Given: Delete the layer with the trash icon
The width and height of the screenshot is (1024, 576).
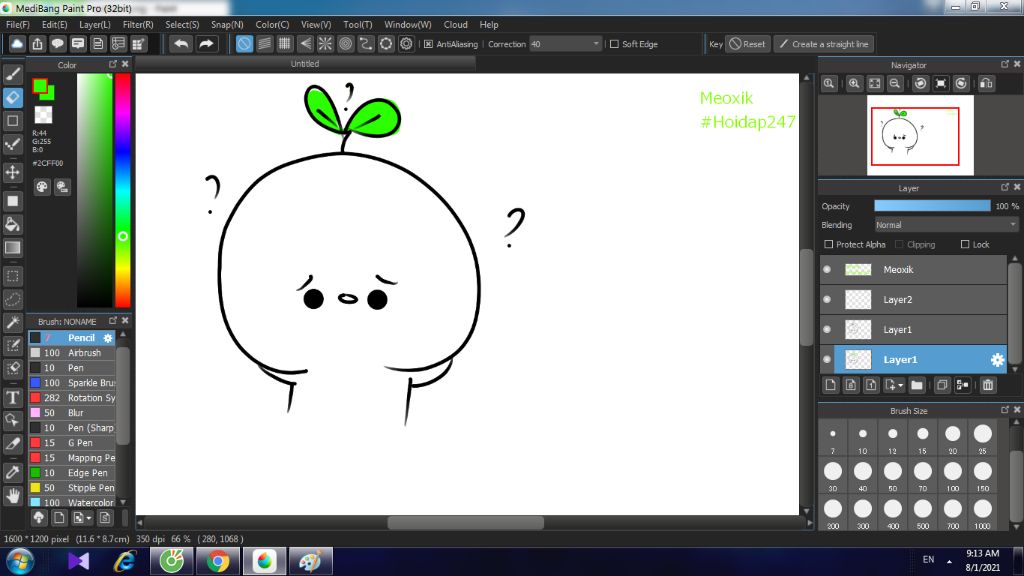Looking at the screenshot, I should tap(988, 385).
